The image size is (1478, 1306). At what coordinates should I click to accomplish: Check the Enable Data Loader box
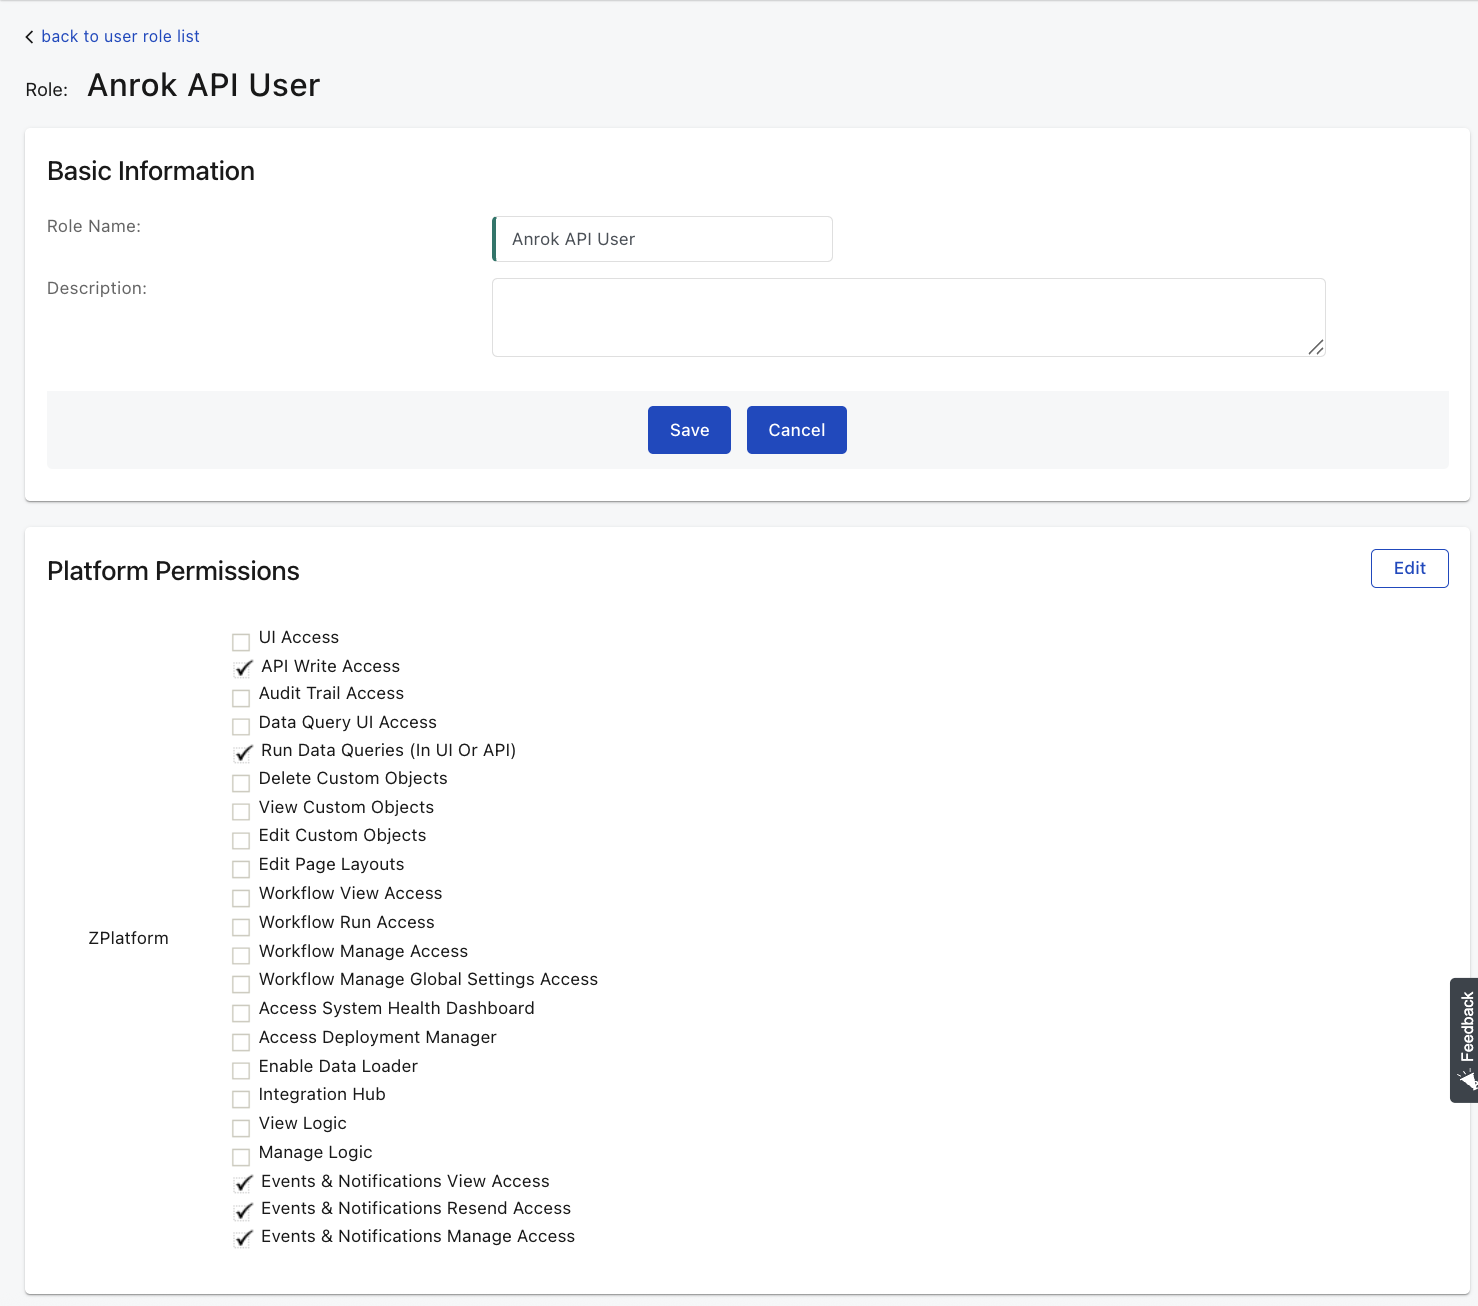[241, 1071]
